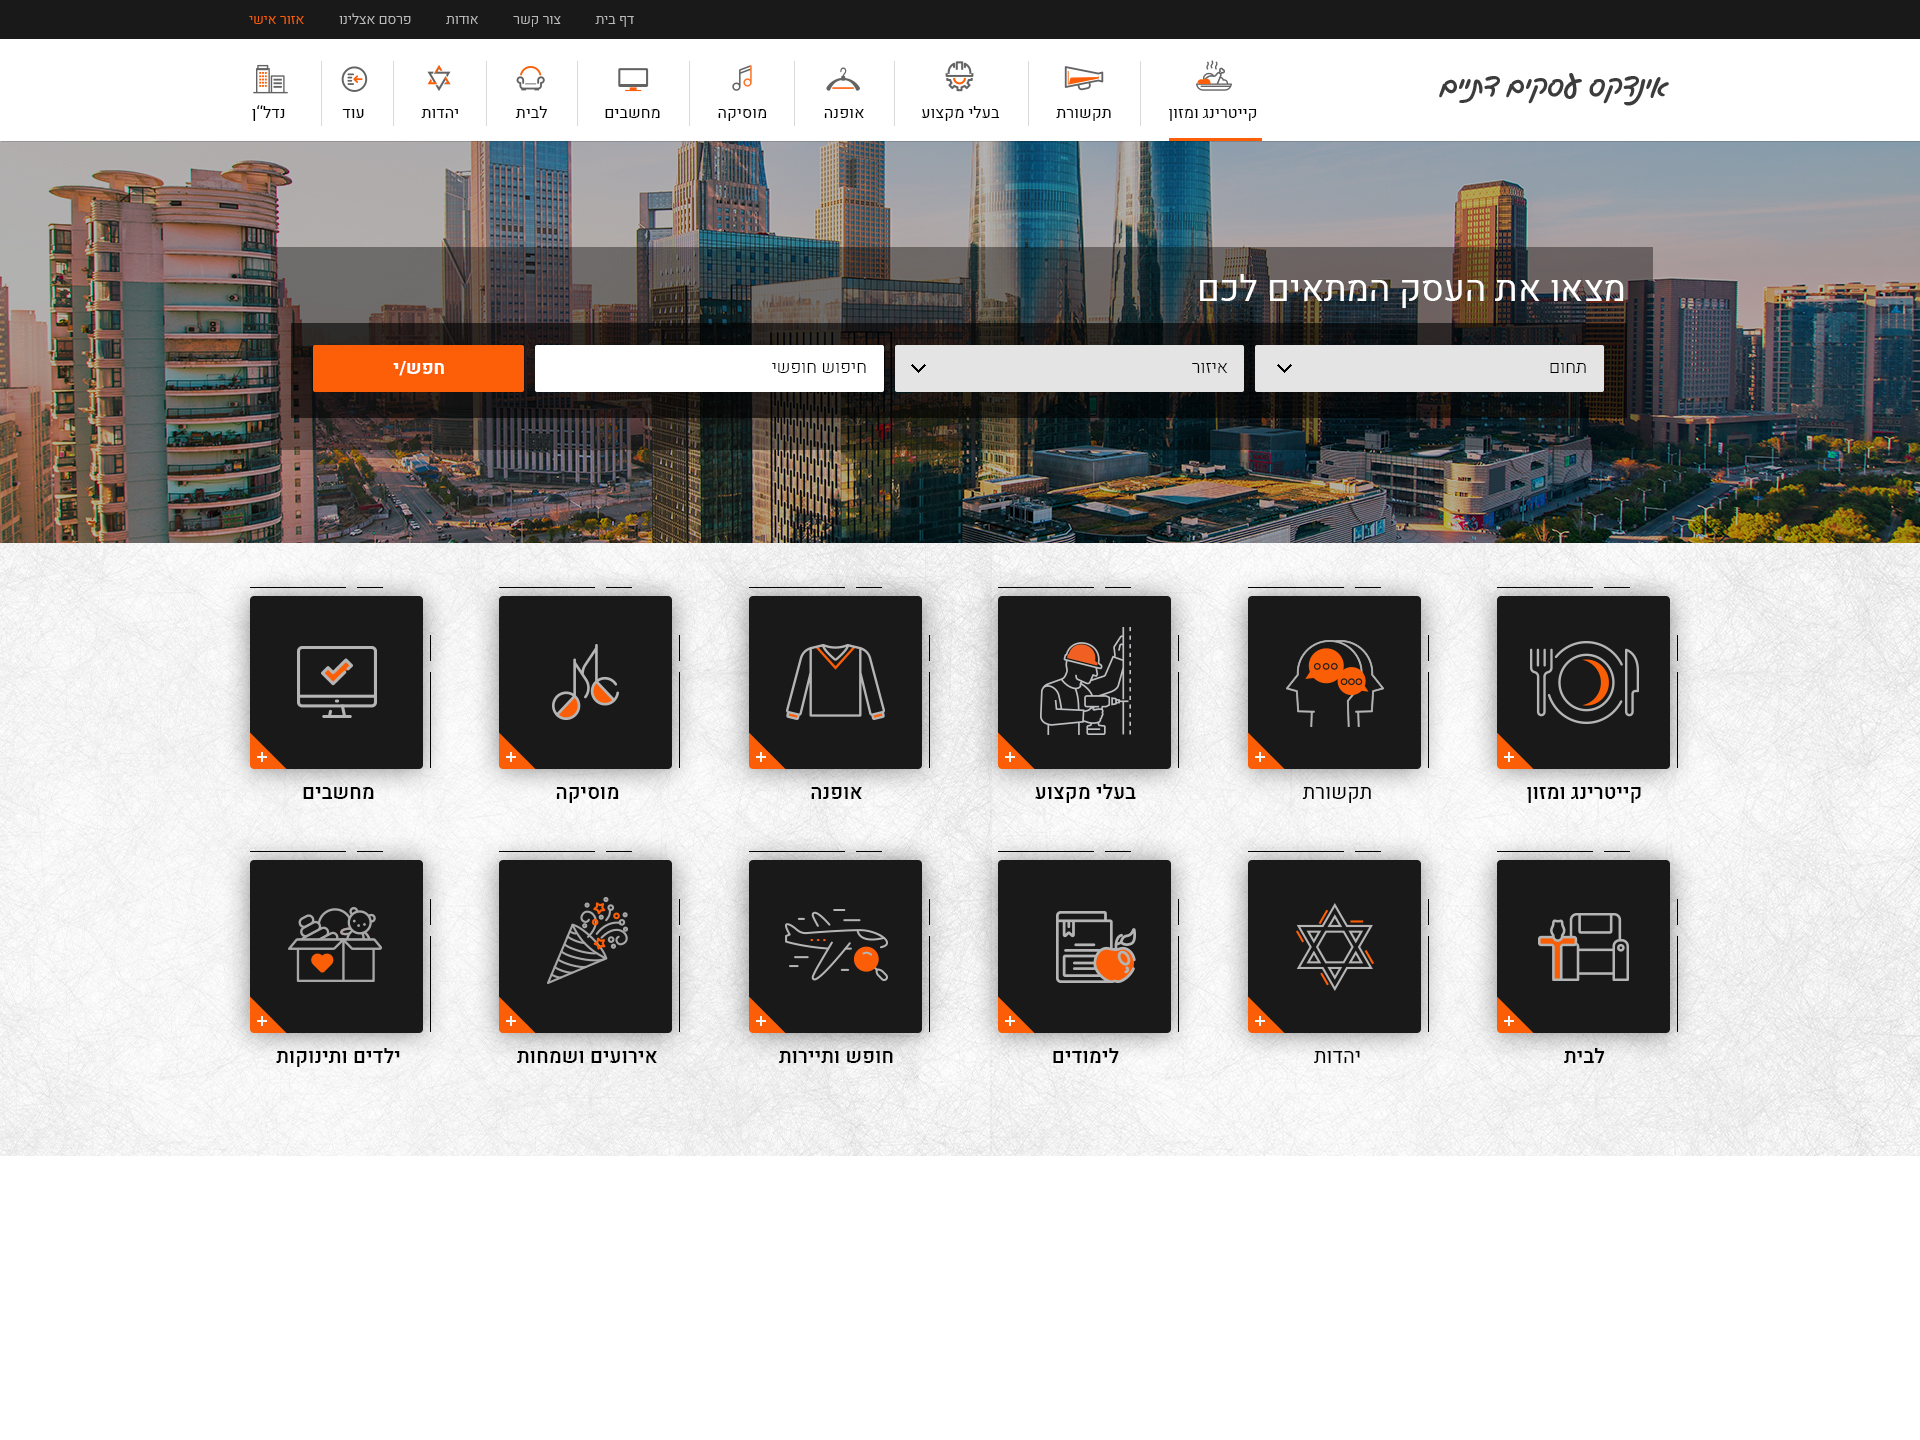Open the vacation and tourism airplane tile
The width and height of the screenshot is (1920, 1440).
[835, 946]
